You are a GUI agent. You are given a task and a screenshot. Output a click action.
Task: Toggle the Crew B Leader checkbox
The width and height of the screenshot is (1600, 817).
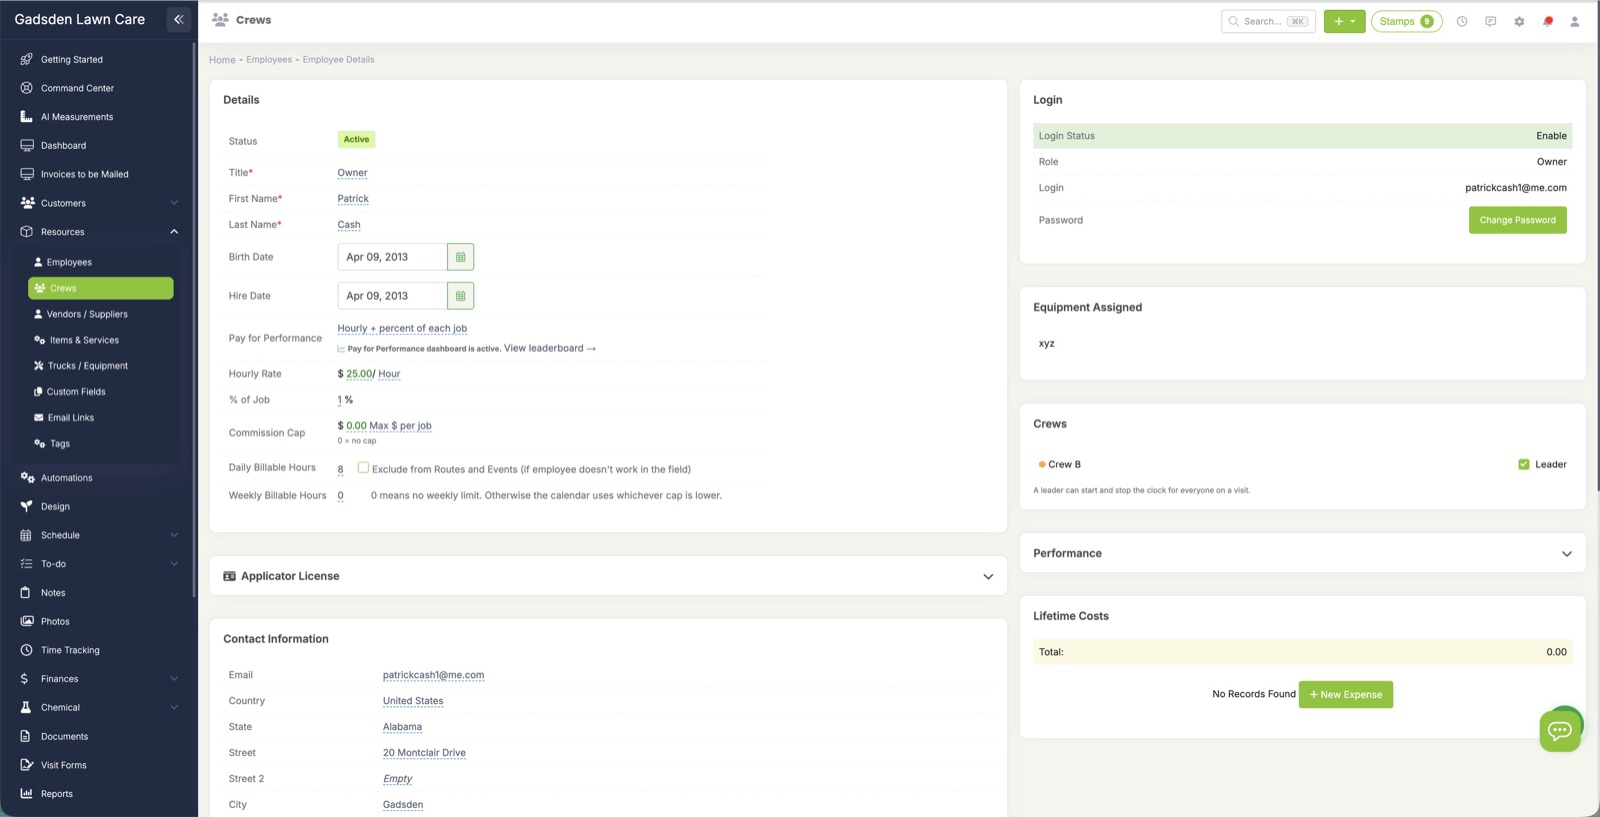[1524, 464]
